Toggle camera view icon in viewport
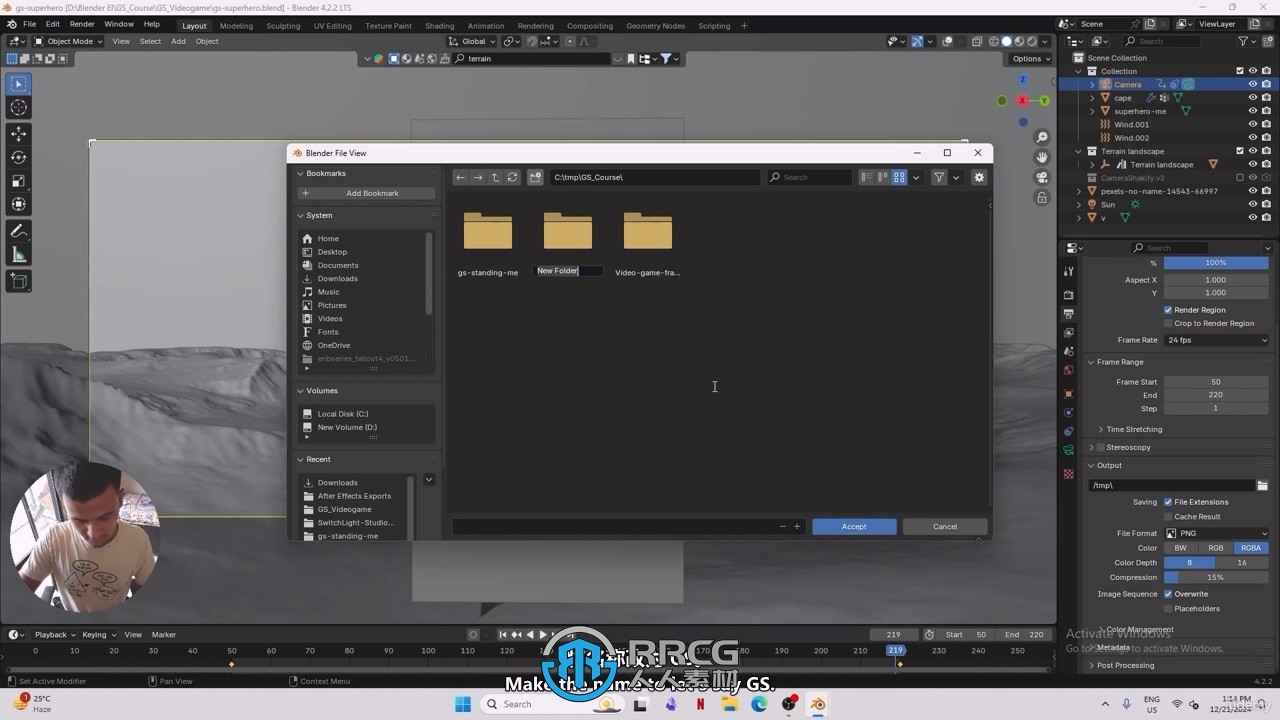Viewport: 1280px width, 720px height. [x=1042, y=178]
